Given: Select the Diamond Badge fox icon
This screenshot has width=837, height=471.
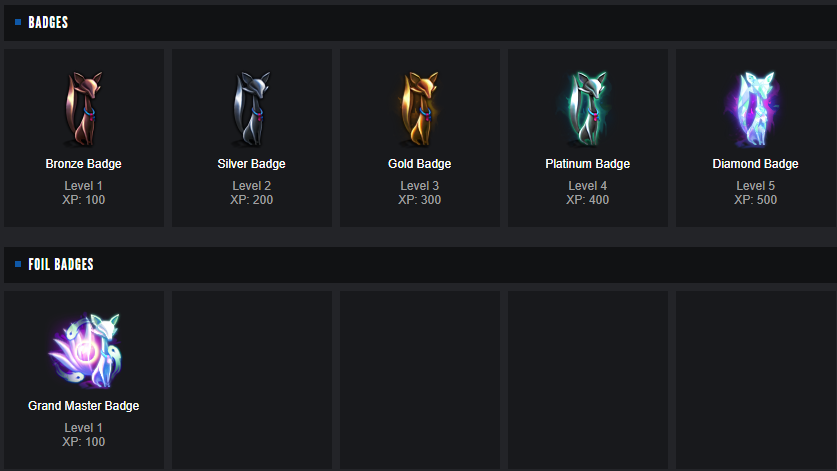Looking at the screenshot, I should click(x=755, y=108).
